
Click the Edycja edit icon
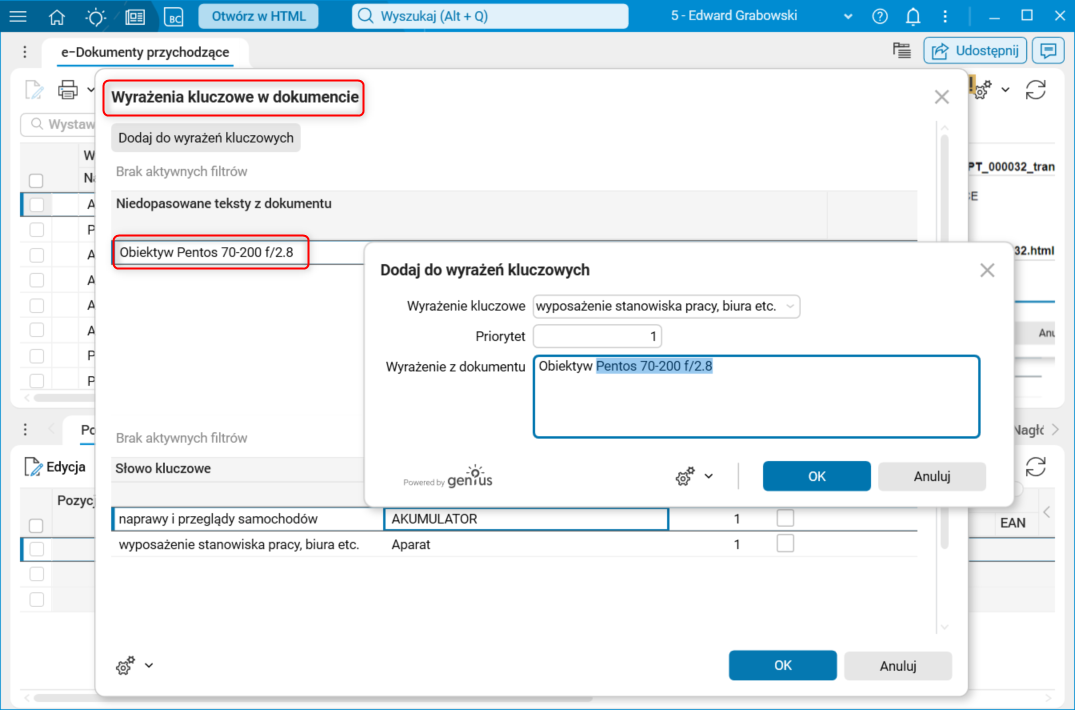[33, 467]
